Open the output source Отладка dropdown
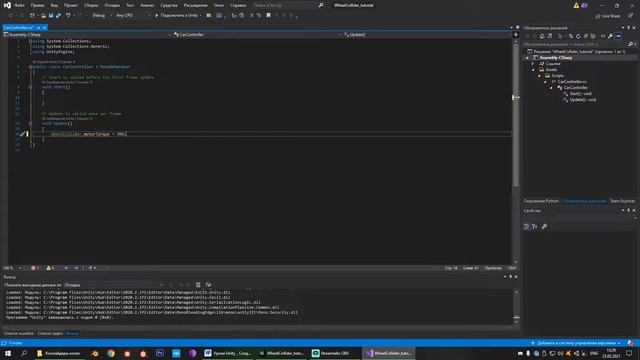Screen dimensions: 640x360 pyautogui.click(x=114, y=285)
